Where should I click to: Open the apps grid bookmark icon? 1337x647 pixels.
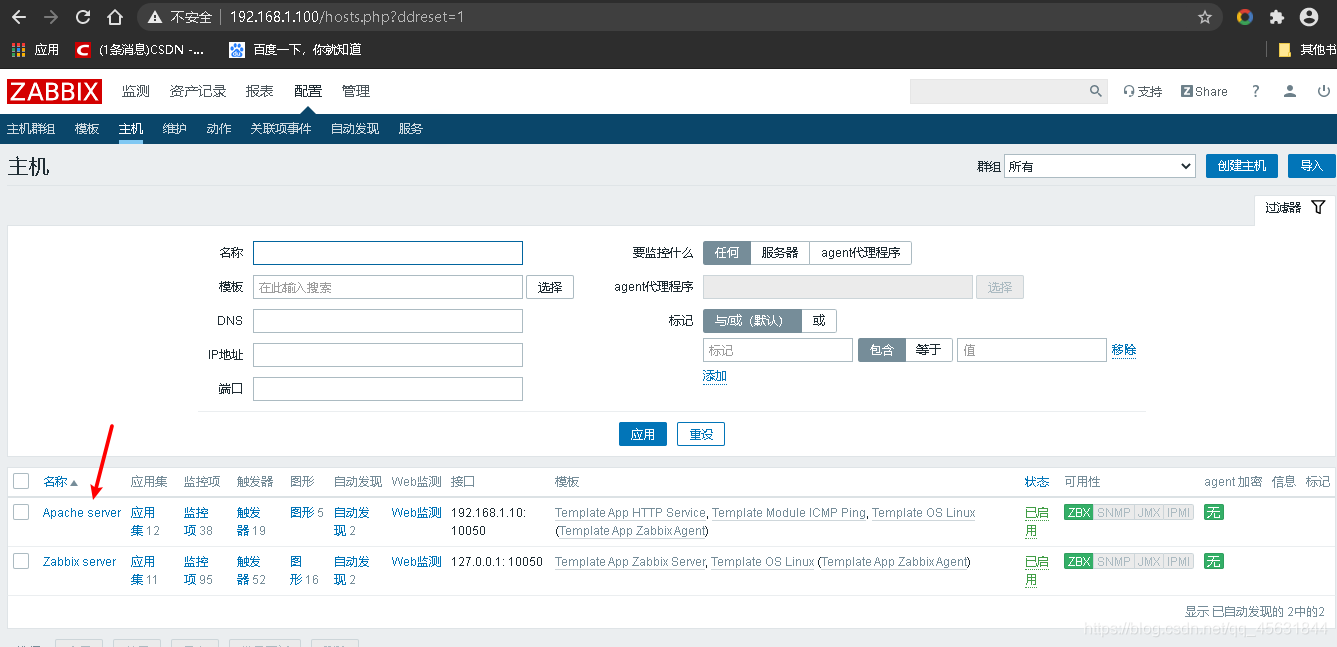click(18, 49)
